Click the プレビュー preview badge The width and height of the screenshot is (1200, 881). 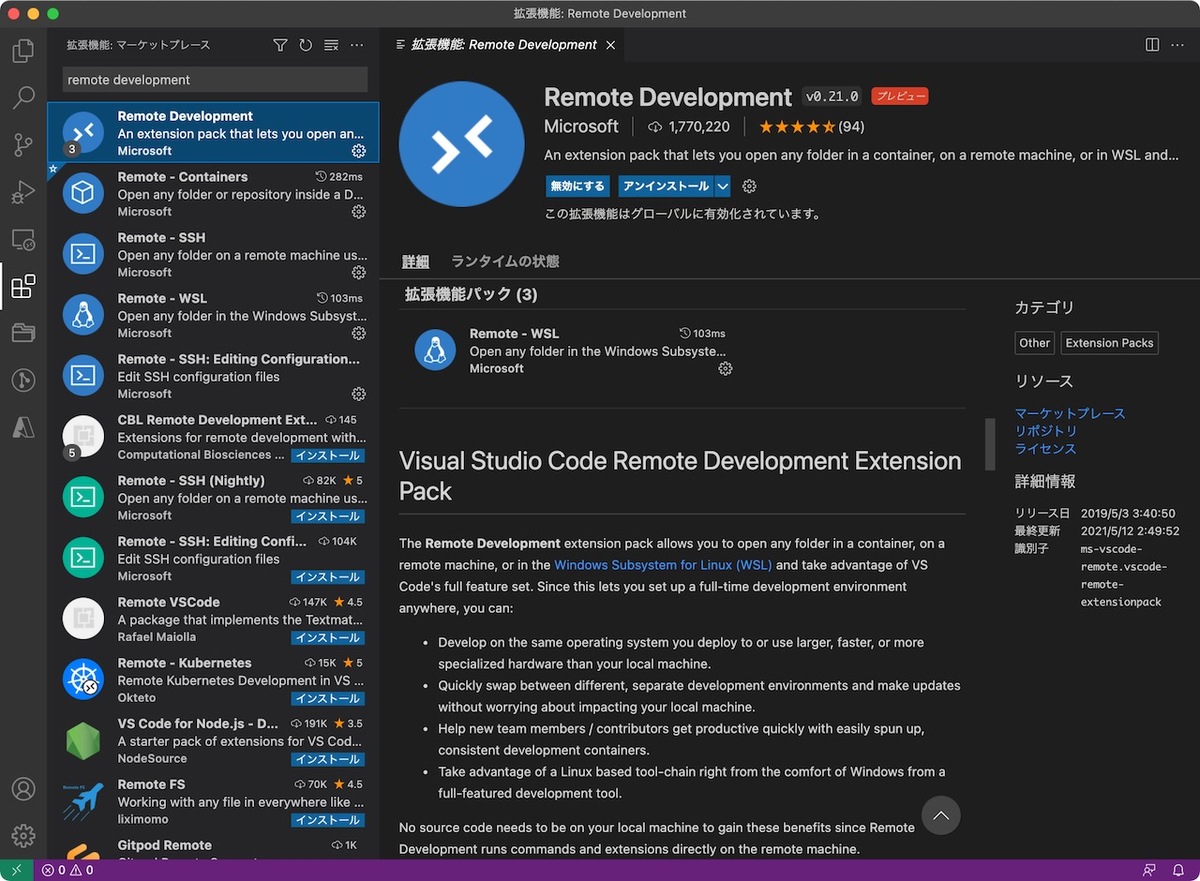(899, 97)
